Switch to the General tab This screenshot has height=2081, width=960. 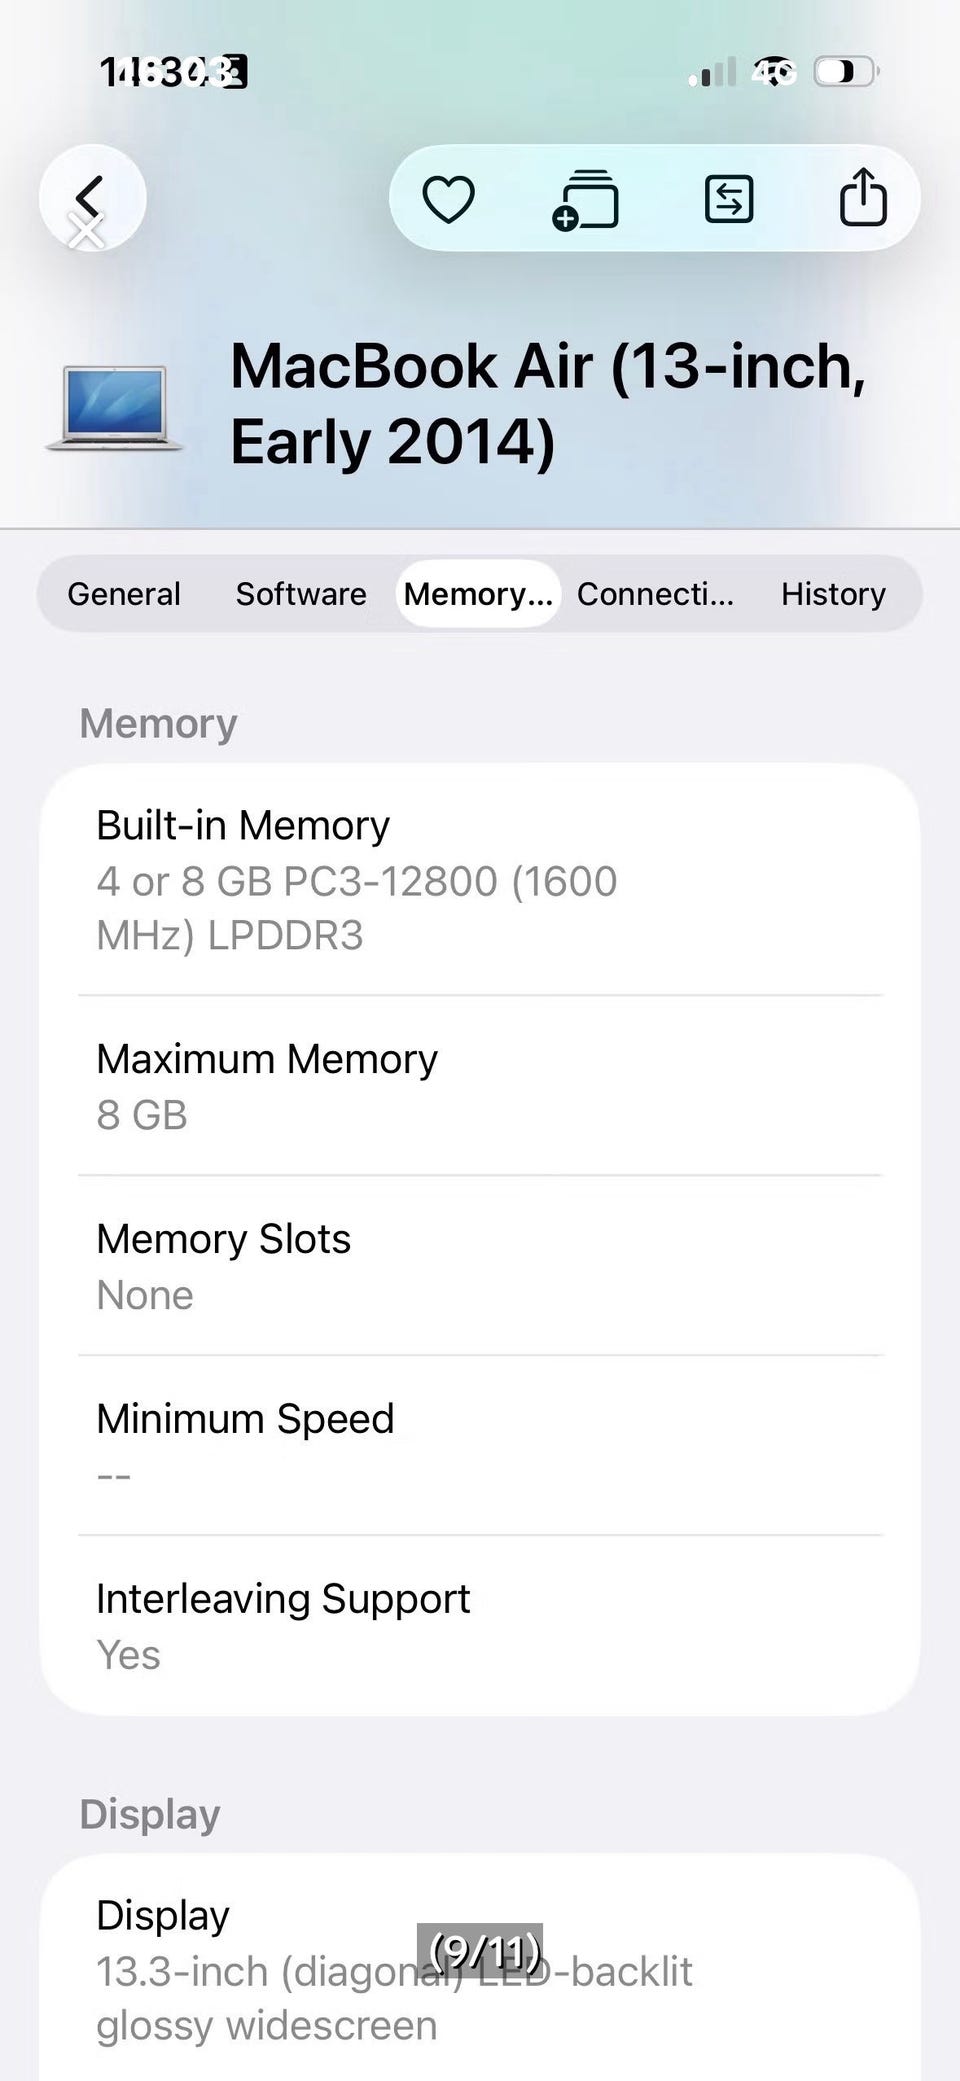tap(124, 594)
